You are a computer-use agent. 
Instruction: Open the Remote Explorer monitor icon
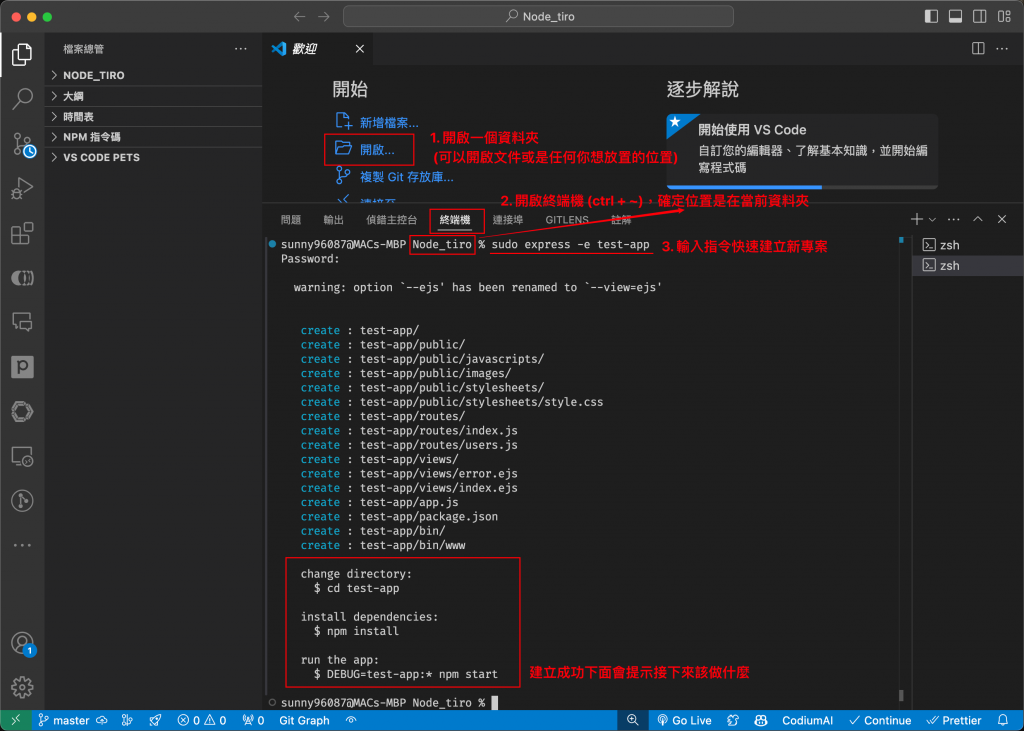pos(22,456)
